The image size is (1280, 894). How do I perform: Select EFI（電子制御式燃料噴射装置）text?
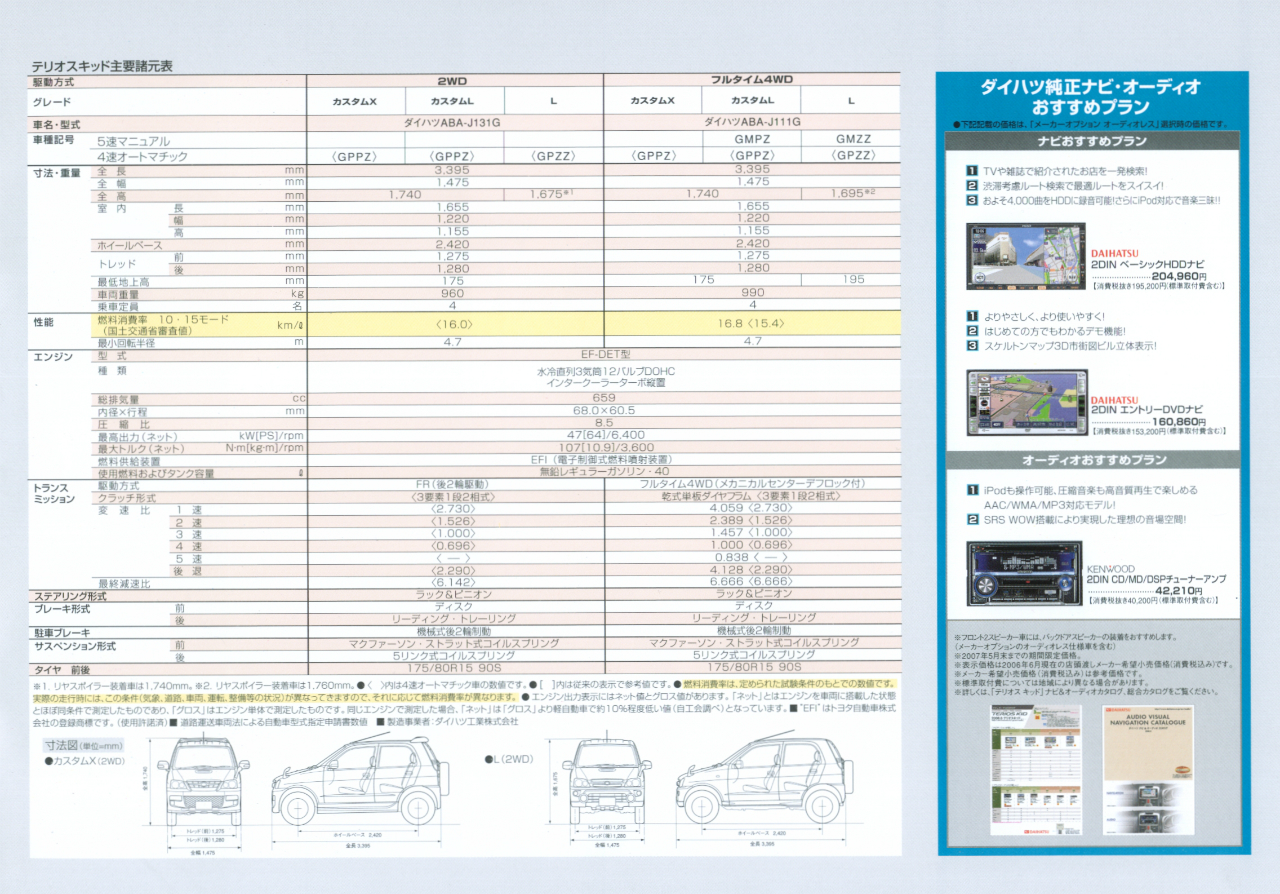point(605,460)
